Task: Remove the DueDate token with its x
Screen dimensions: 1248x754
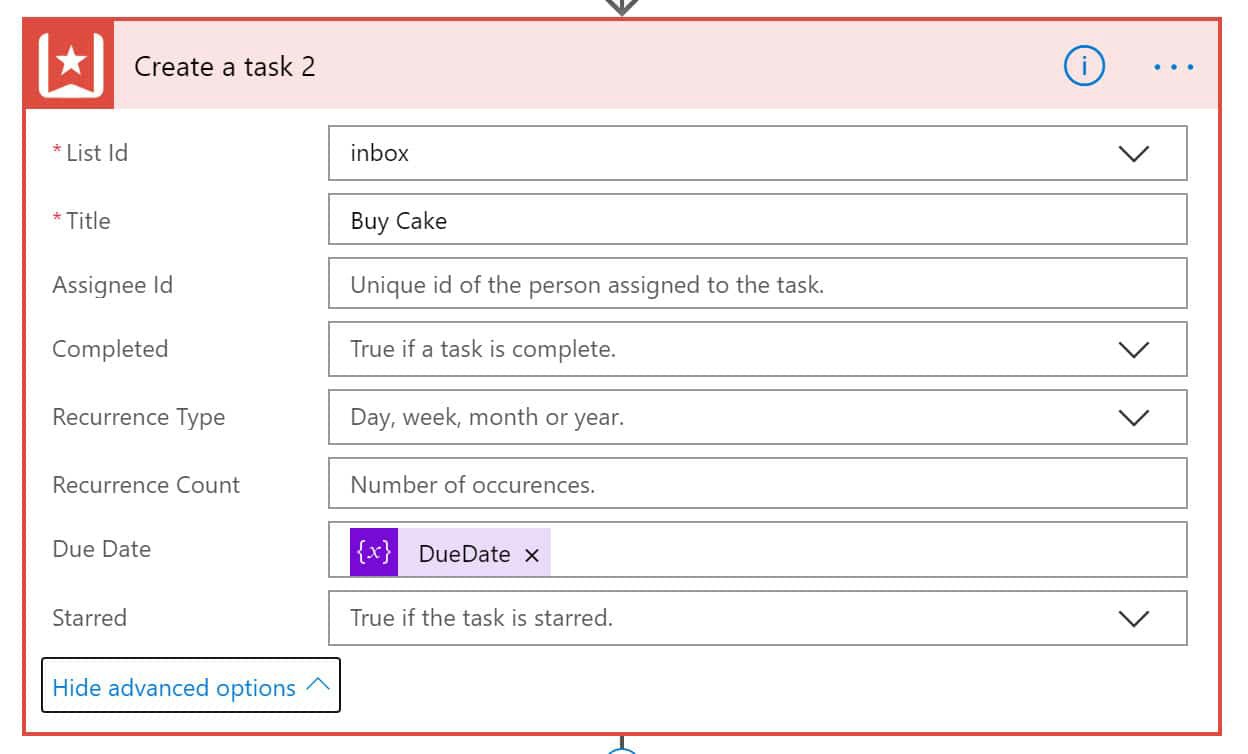Action: (532, 555)
